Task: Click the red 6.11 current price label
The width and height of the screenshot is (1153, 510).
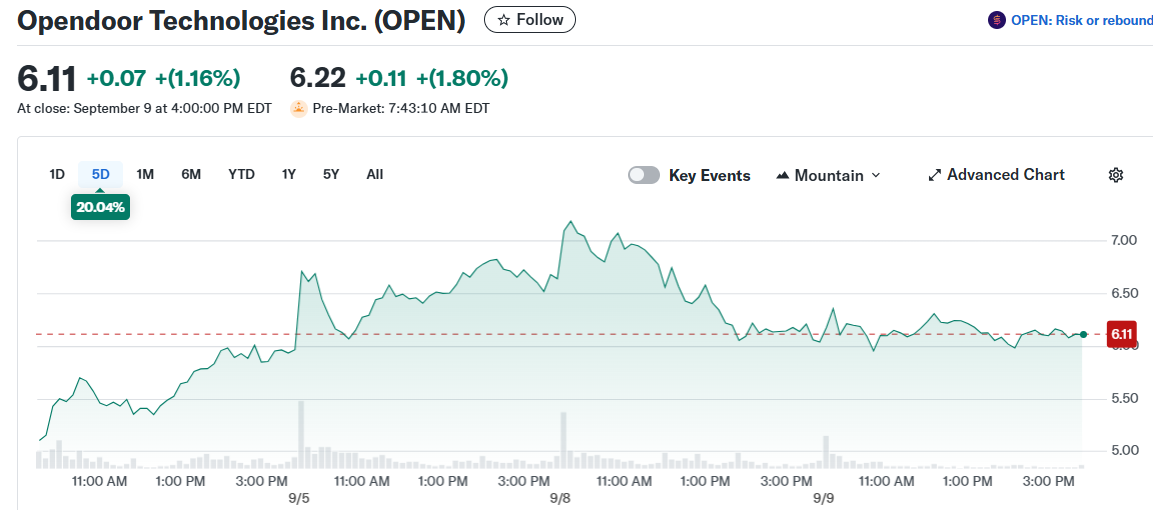Action: point(1121,334)
